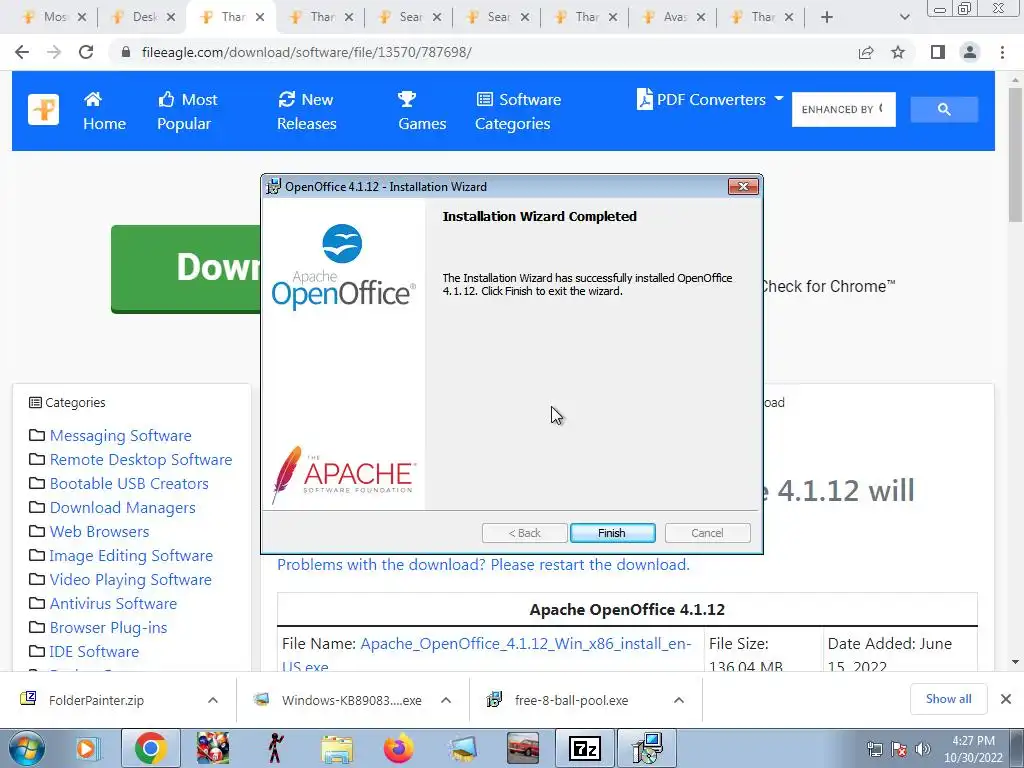
Task: Open the free-8-ball-pool.exe download item
Action: (x=571, y=700)
